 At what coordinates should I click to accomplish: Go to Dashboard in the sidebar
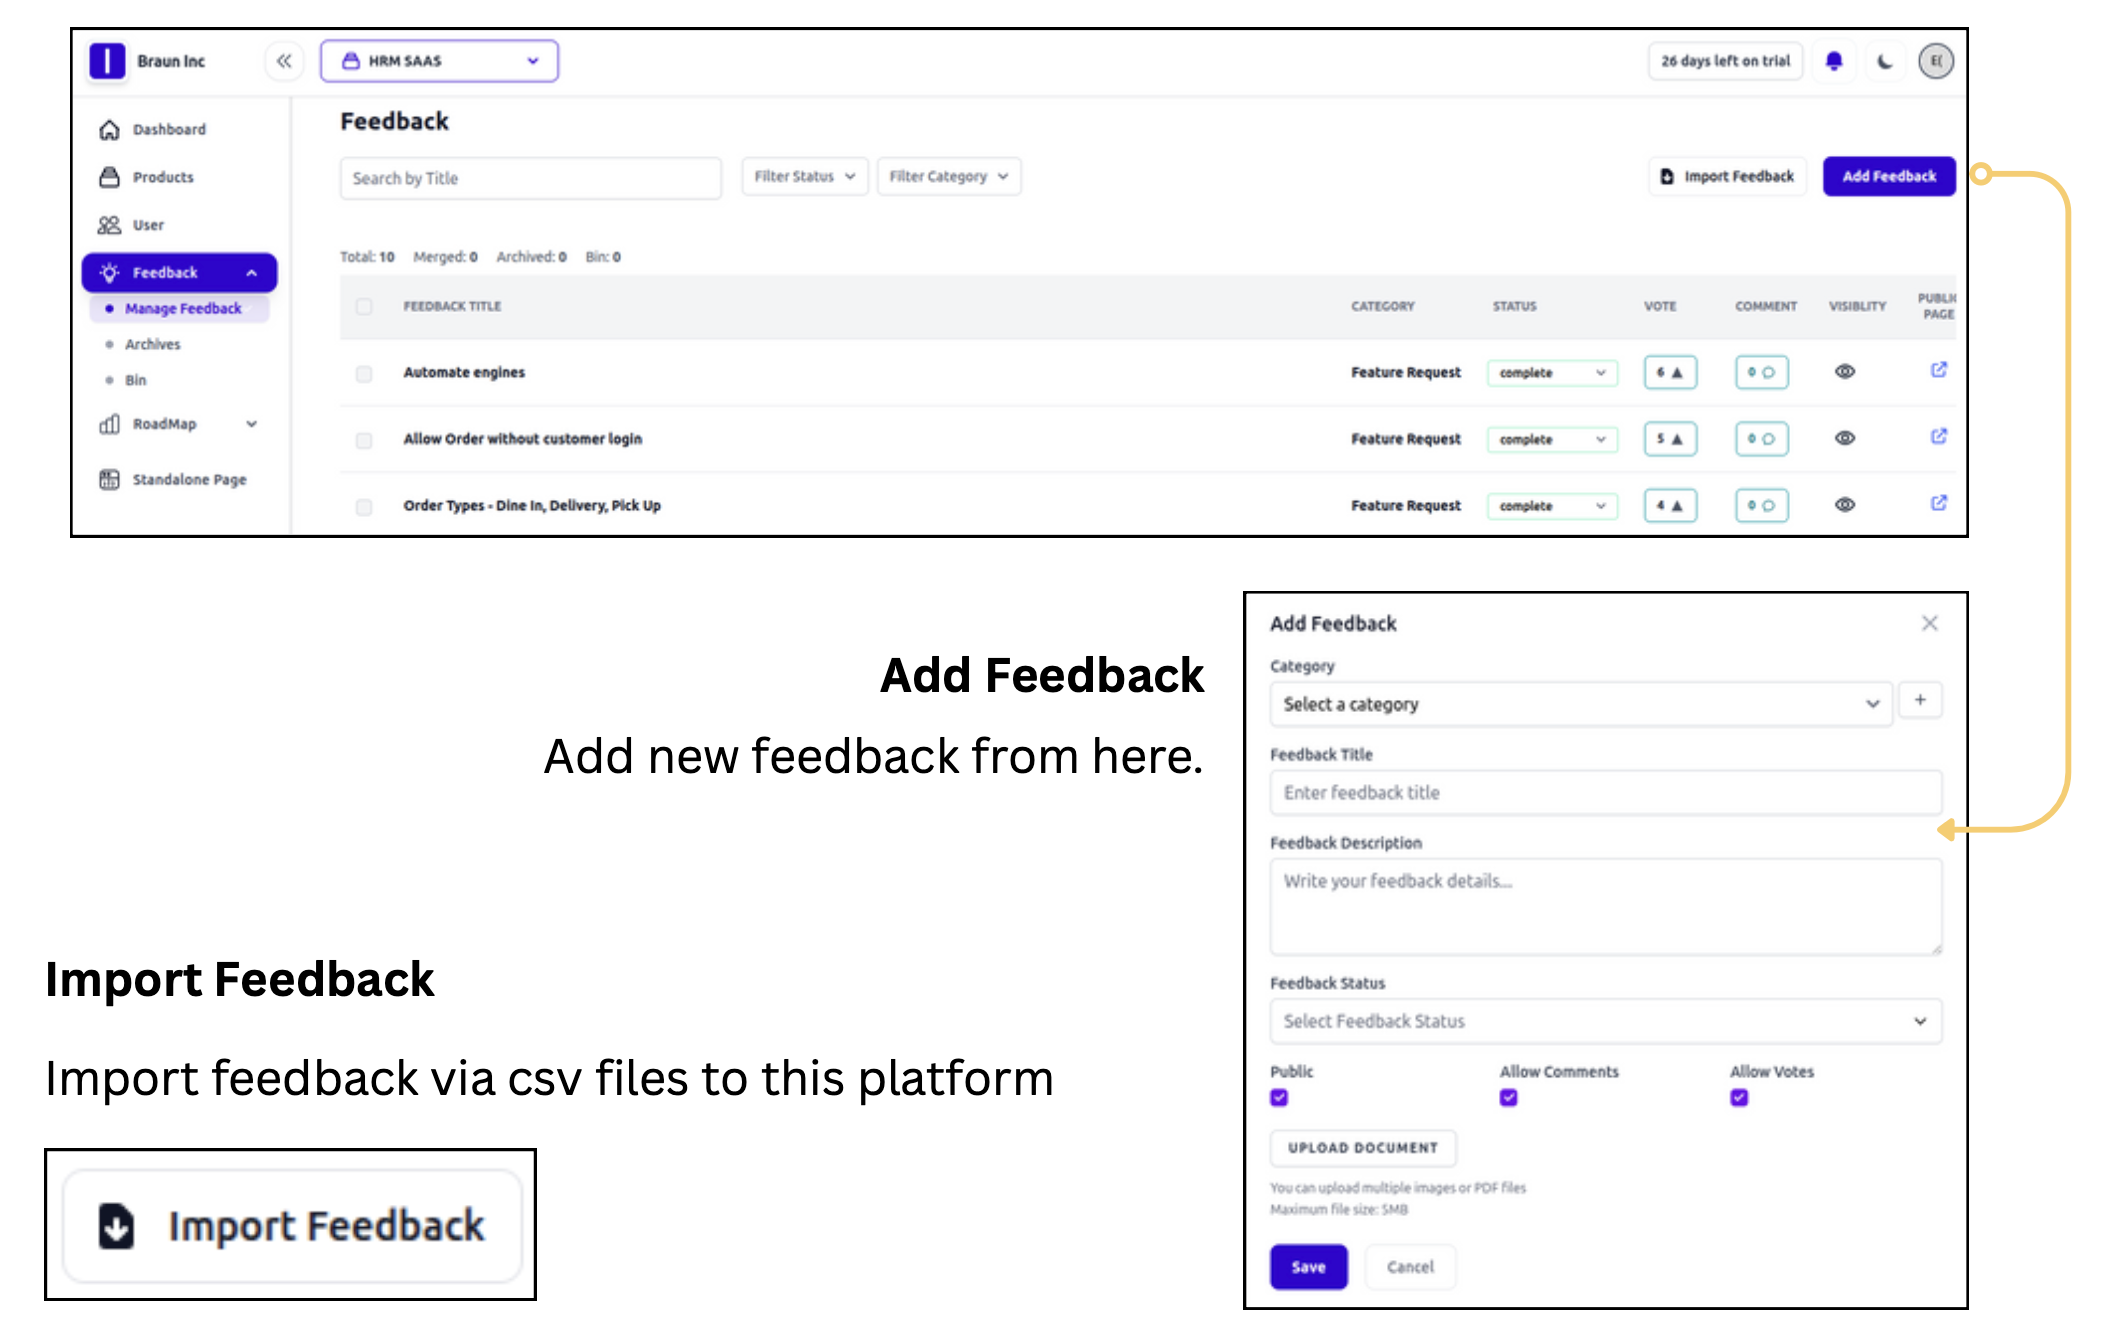click(168, 129)
